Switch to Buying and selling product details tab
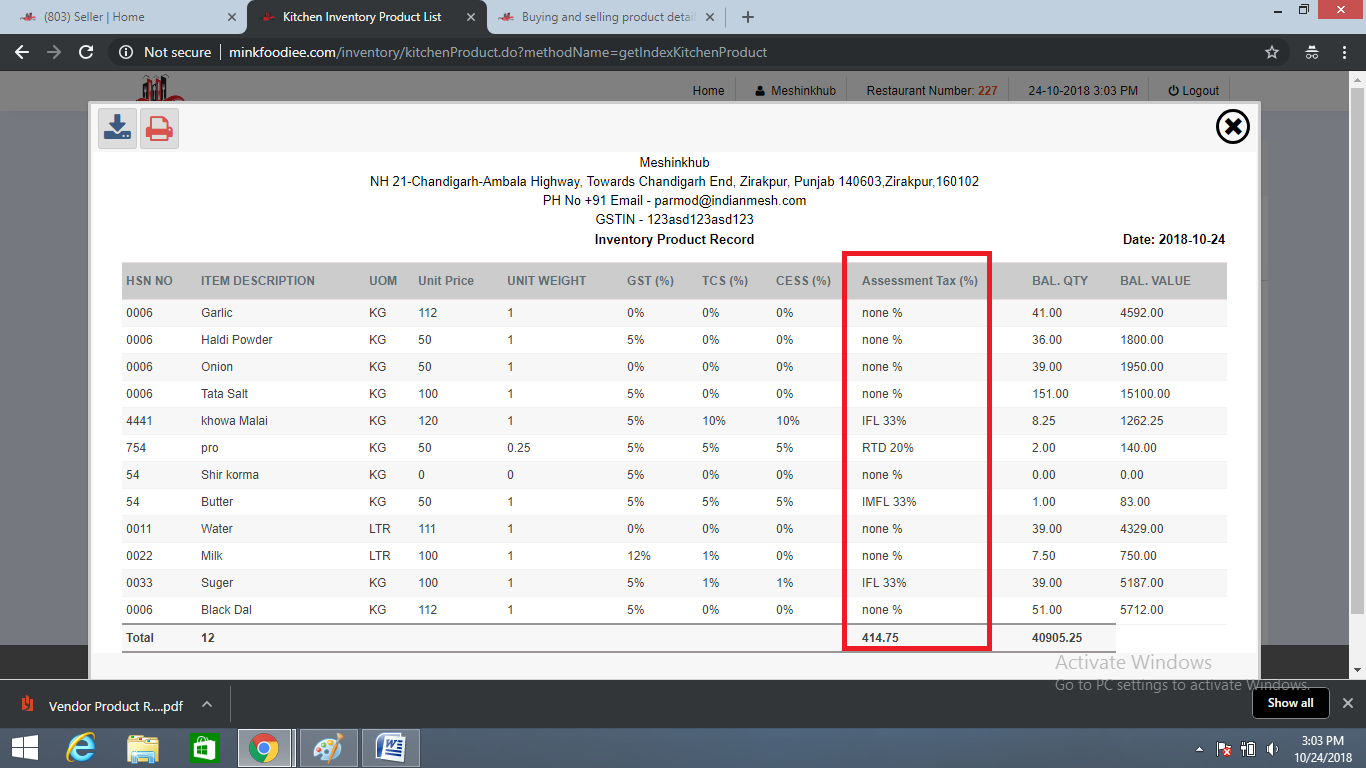Viewport: 1366px width, 768px height. tap(606, 17)
